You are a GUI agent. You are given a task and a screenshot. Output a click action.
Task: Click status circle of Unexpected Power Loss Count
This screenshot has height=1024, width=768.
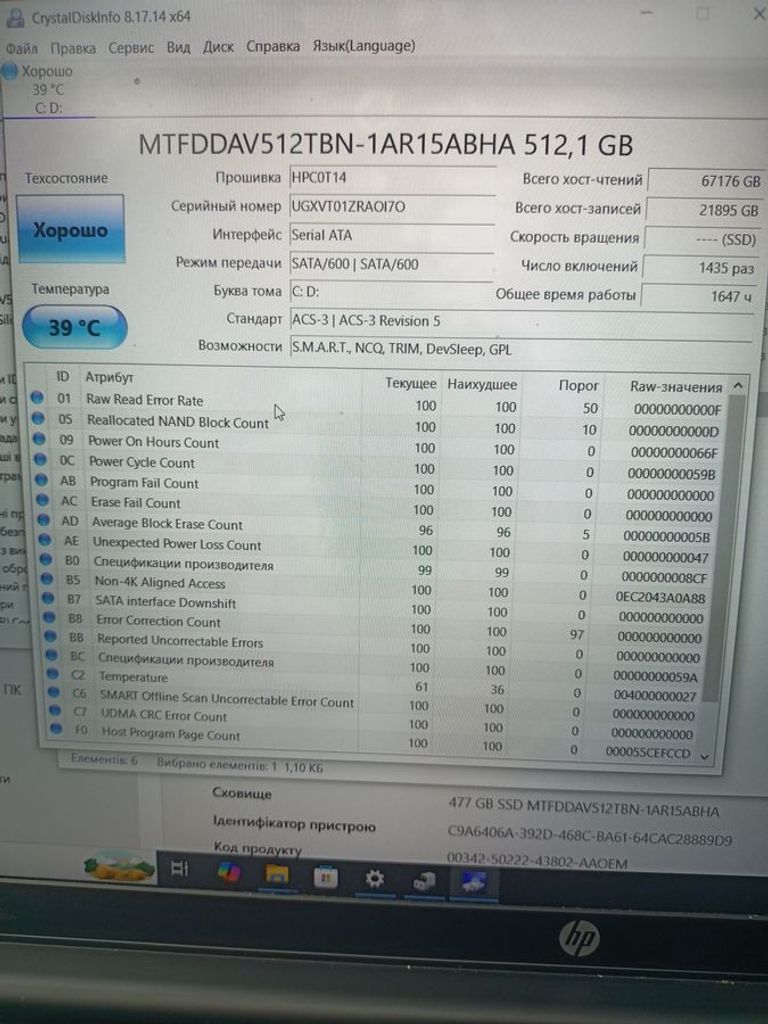45,540
